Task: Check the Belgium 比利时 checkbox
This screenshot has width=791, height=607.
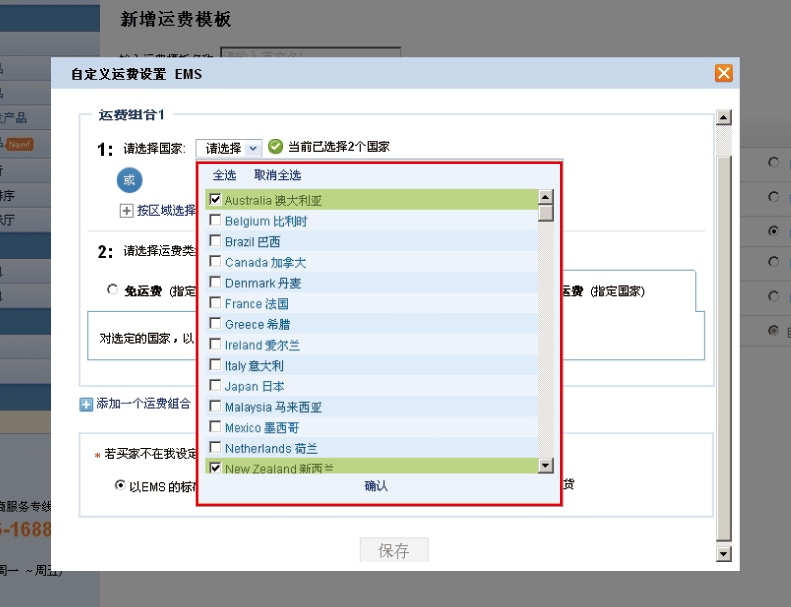Action: coord(215,220)
